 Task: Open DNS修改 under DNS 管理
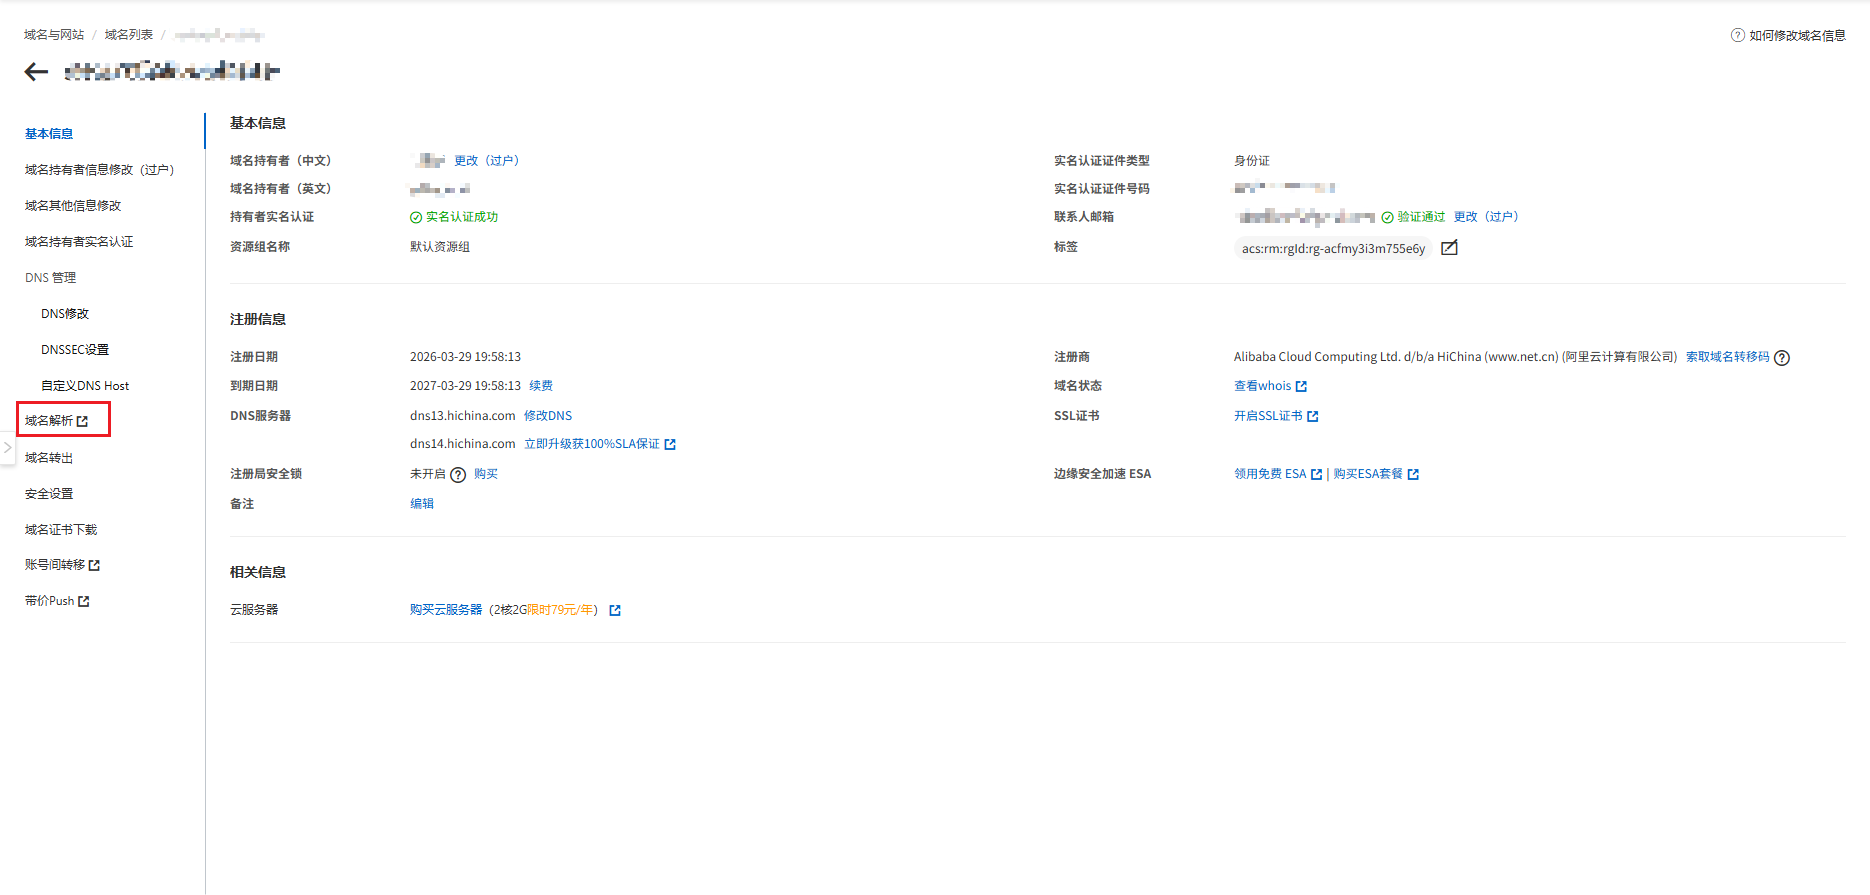(65, 314)
